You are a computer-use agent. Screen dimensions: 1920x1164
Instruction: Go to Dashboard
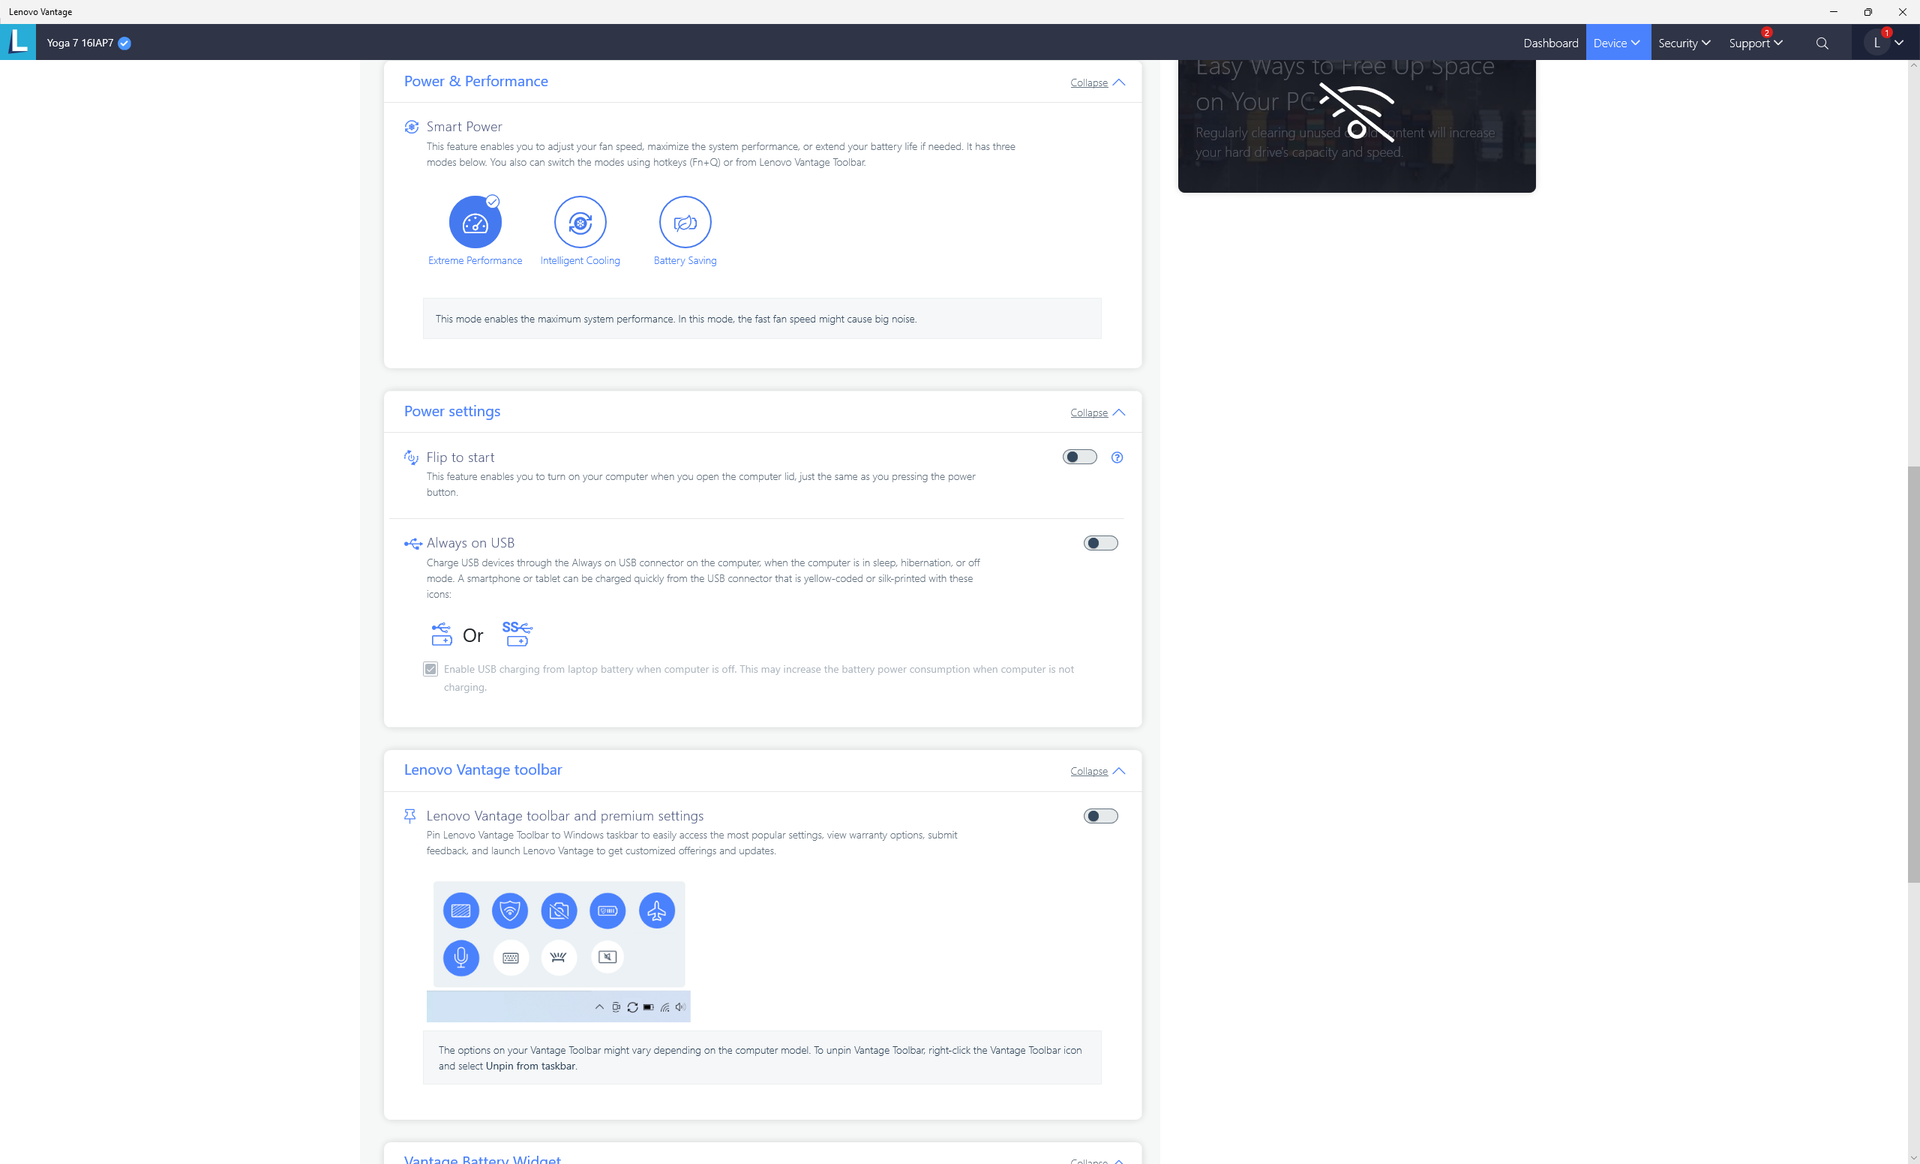(1550, 43)
